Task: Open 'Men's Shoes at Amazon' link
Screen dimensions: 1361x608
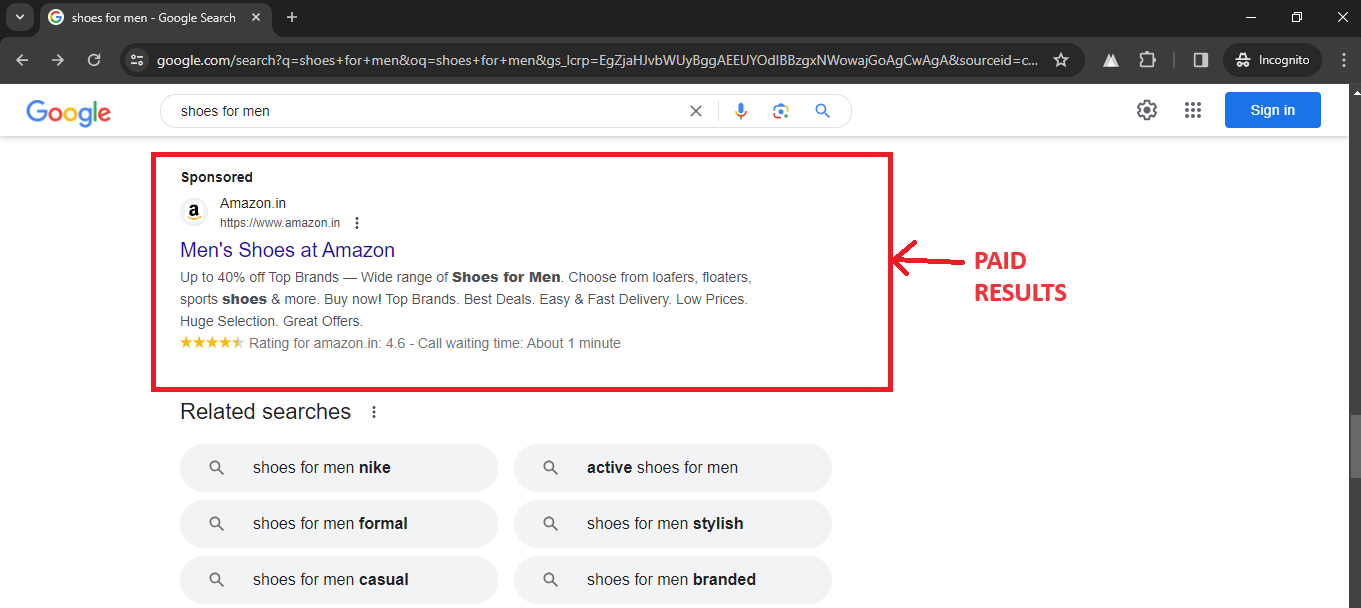Action: pyautogui.click(x=287, y=250)
